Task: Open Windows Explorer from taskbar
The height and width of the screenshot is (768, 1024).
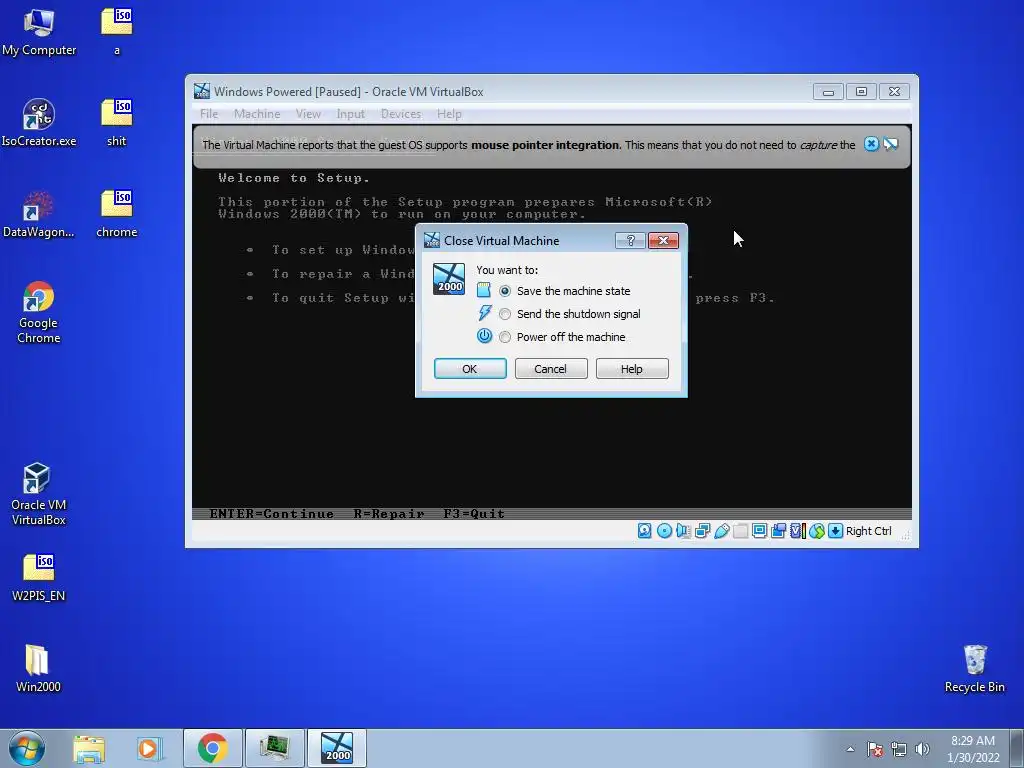Action: pyautogui.click(x=89, y=748)
